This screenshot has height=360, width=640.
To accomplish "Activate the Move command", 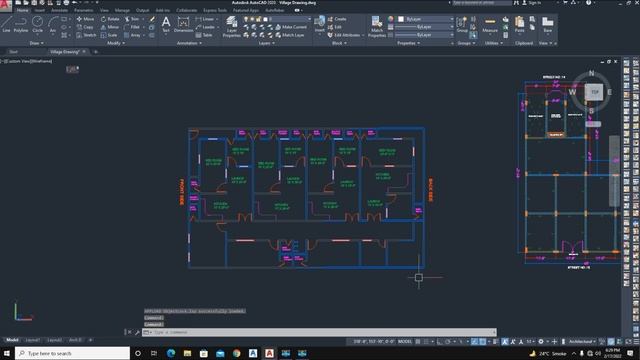I will point(85,19).
